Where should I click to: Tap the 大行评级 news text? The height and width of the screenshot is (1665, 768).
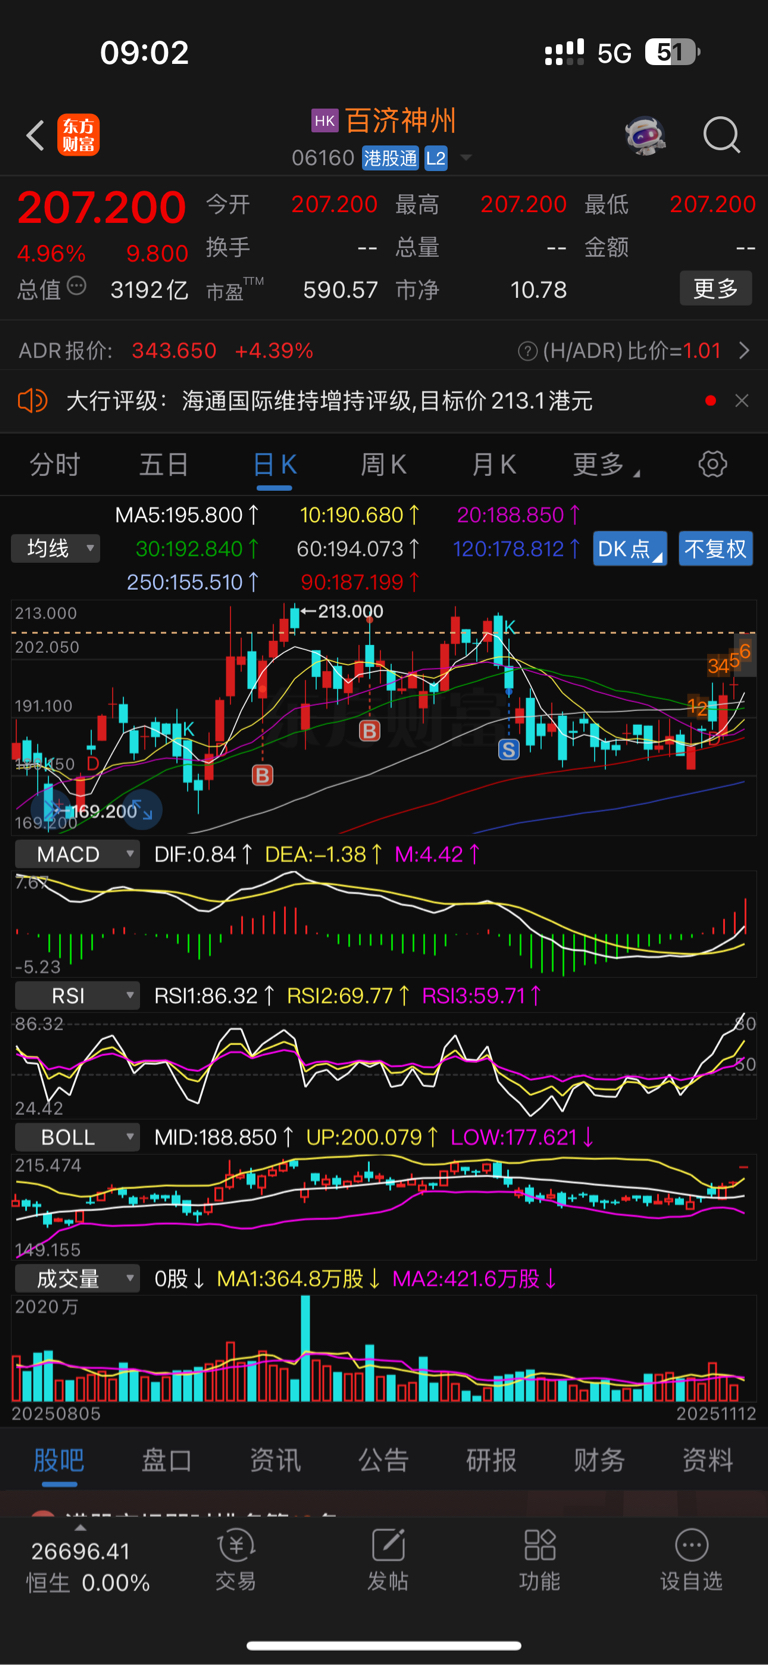pos(329,401)
